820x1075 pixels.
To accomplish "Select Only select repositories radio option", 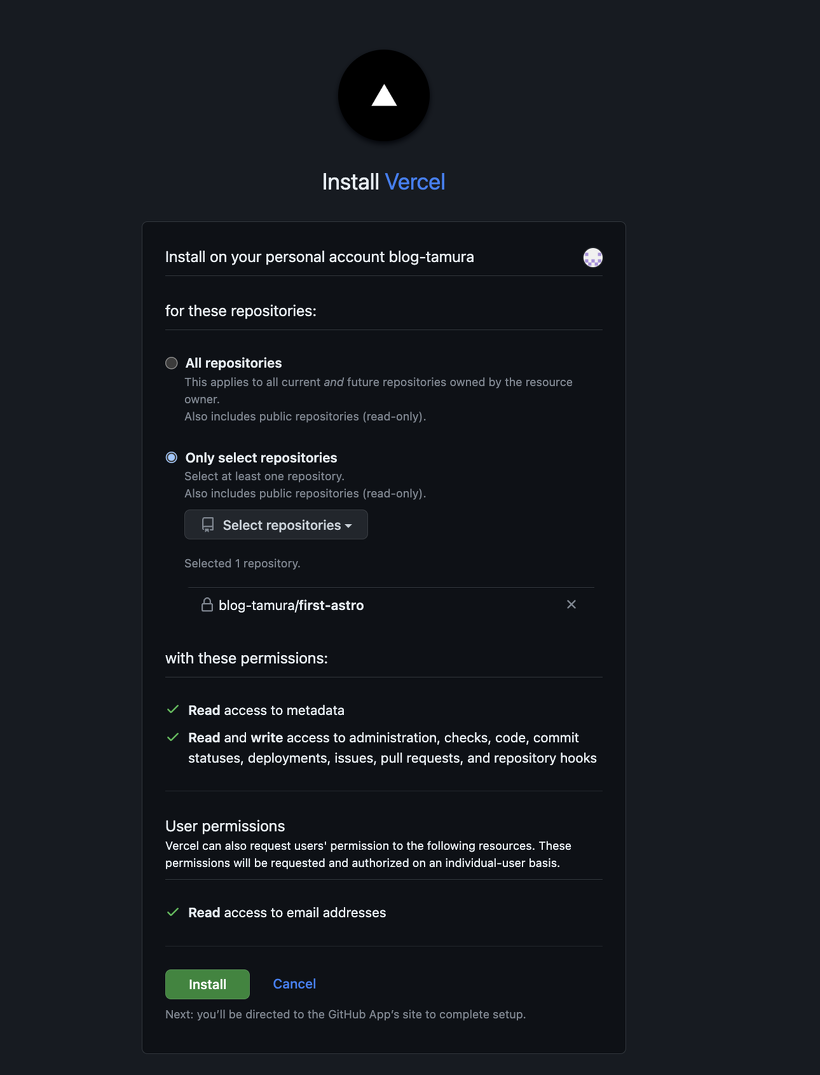I will [171, 457].
